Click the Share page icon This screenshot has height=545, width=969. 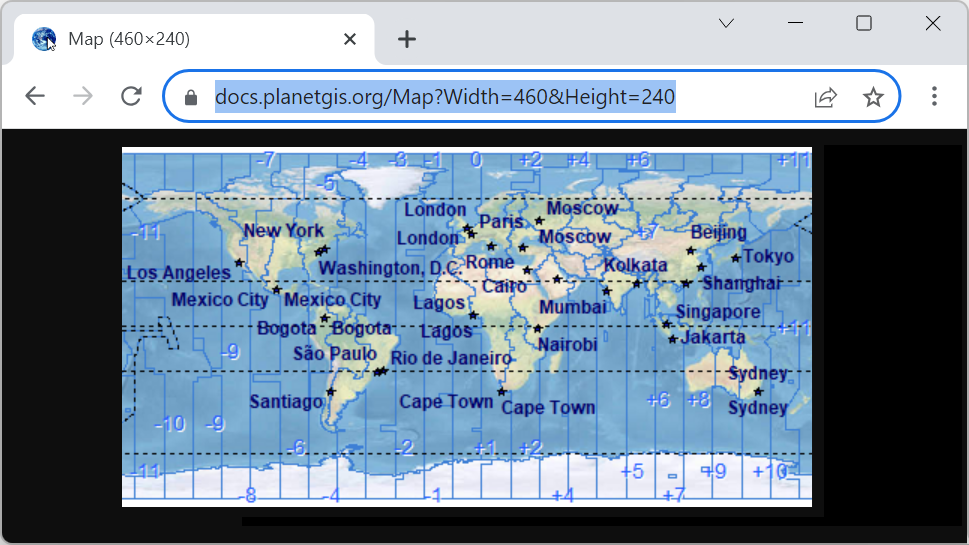[x=825, y=97]
